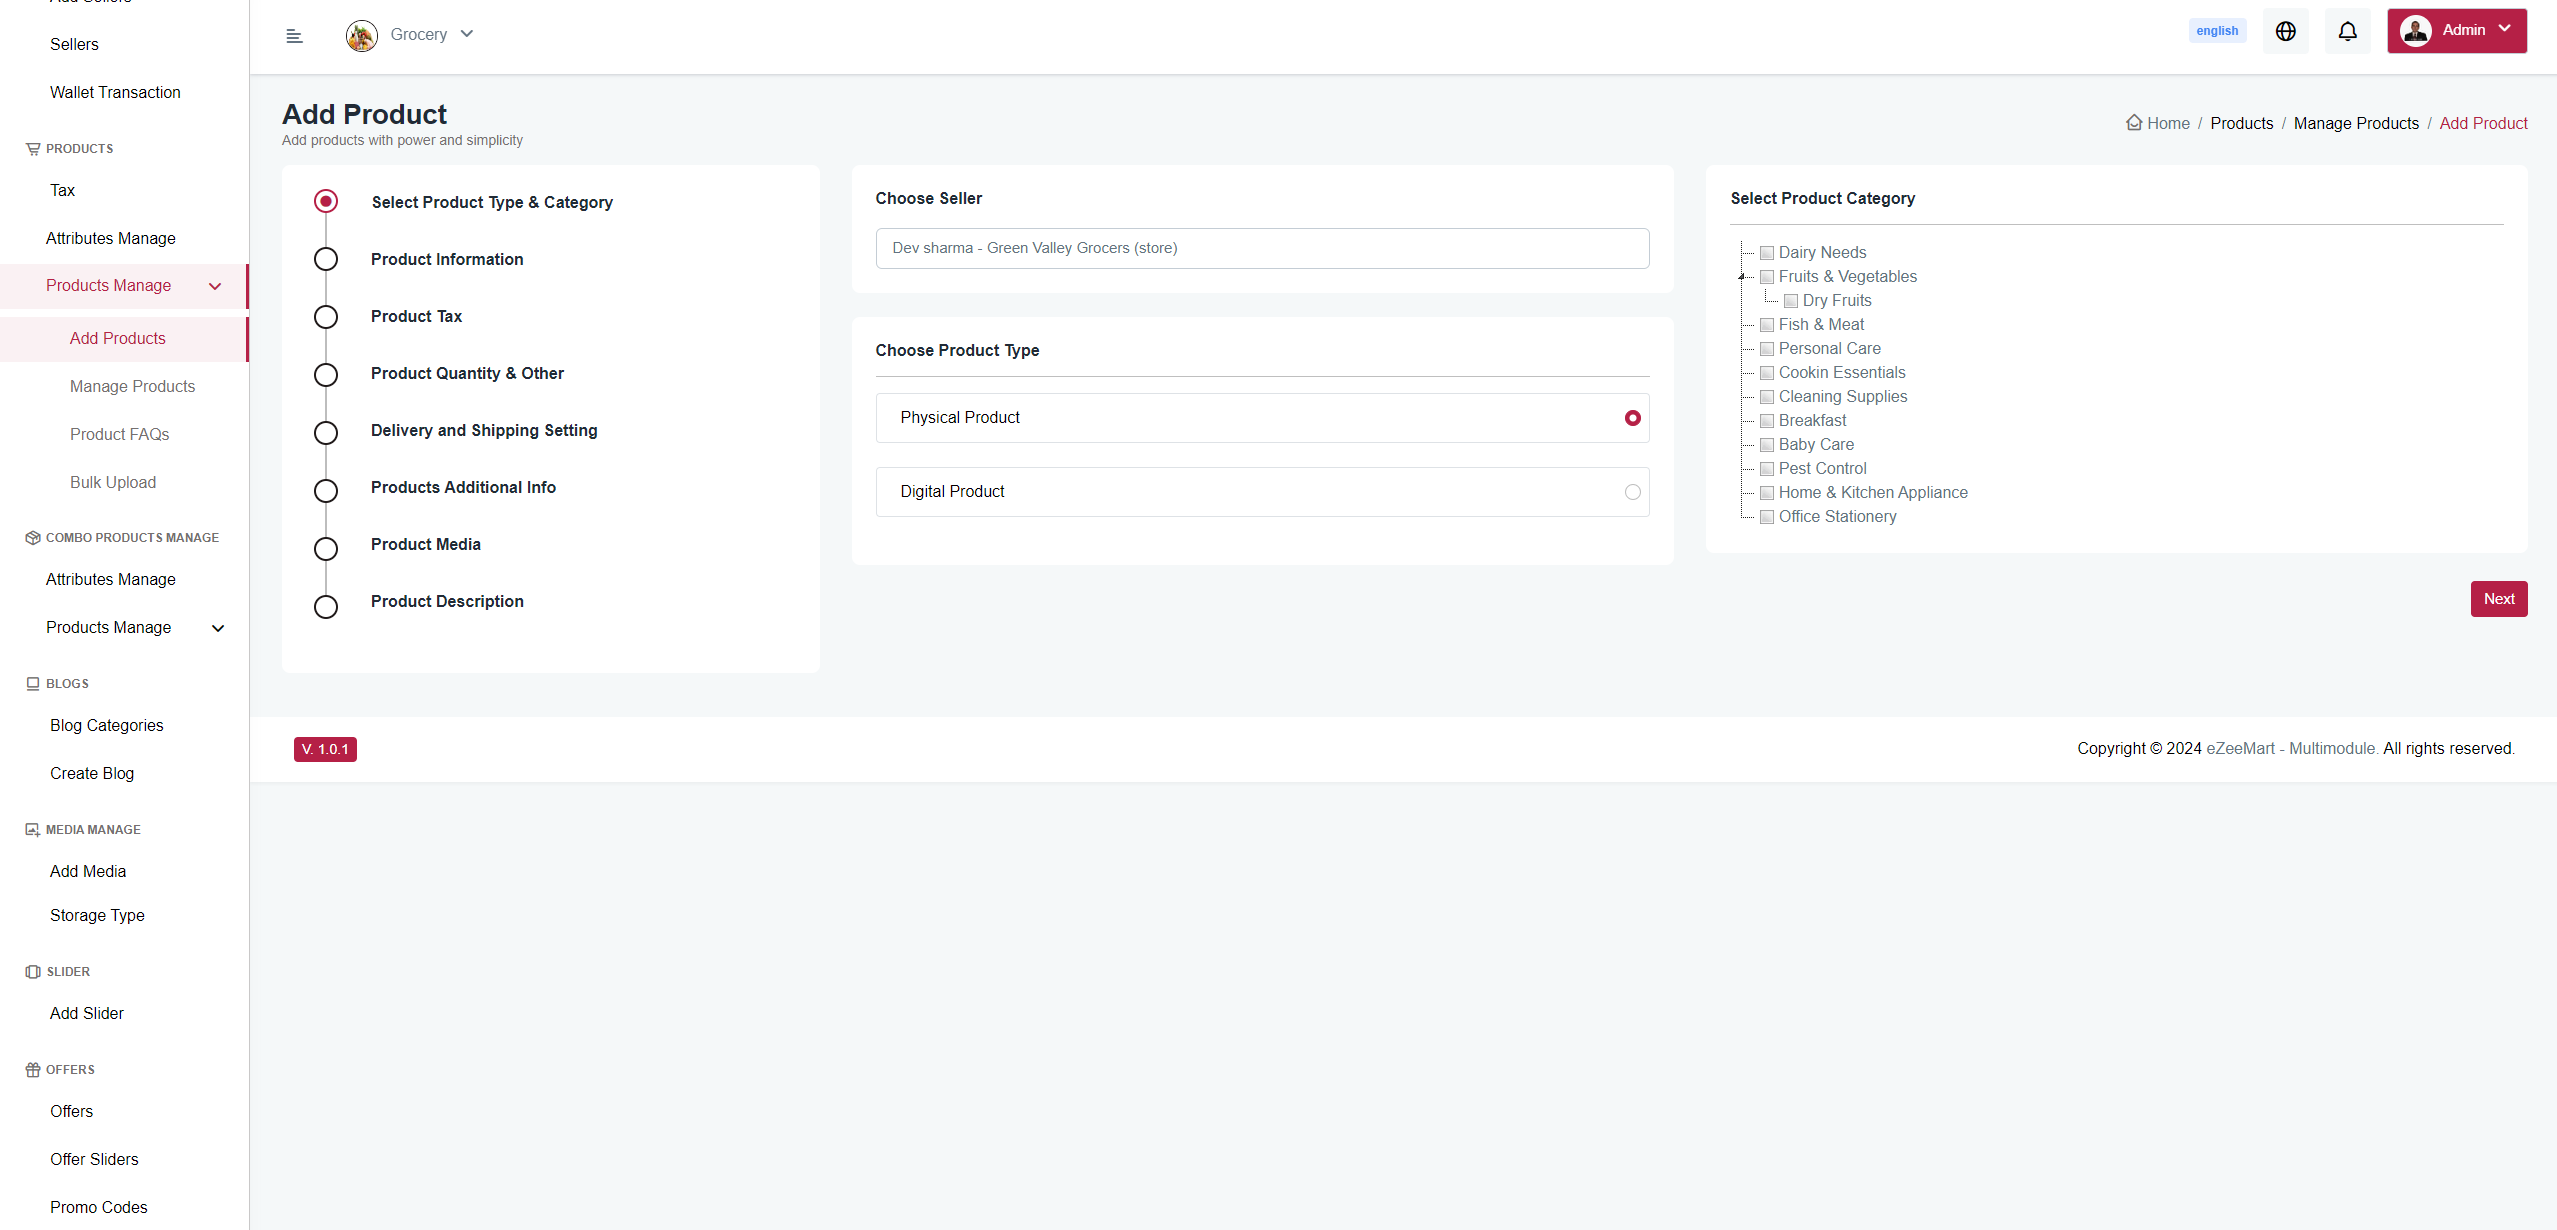Viewport: 2557px width, 1230px height.
Task: Click the Products section cart icon
Action: [x=33, y=149]
